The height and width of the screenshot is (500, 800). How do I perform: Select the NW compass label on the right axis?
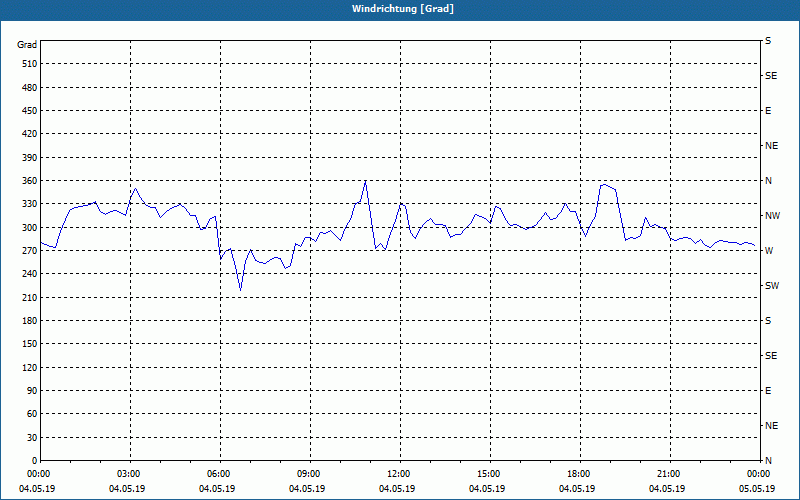click(772, 216)
